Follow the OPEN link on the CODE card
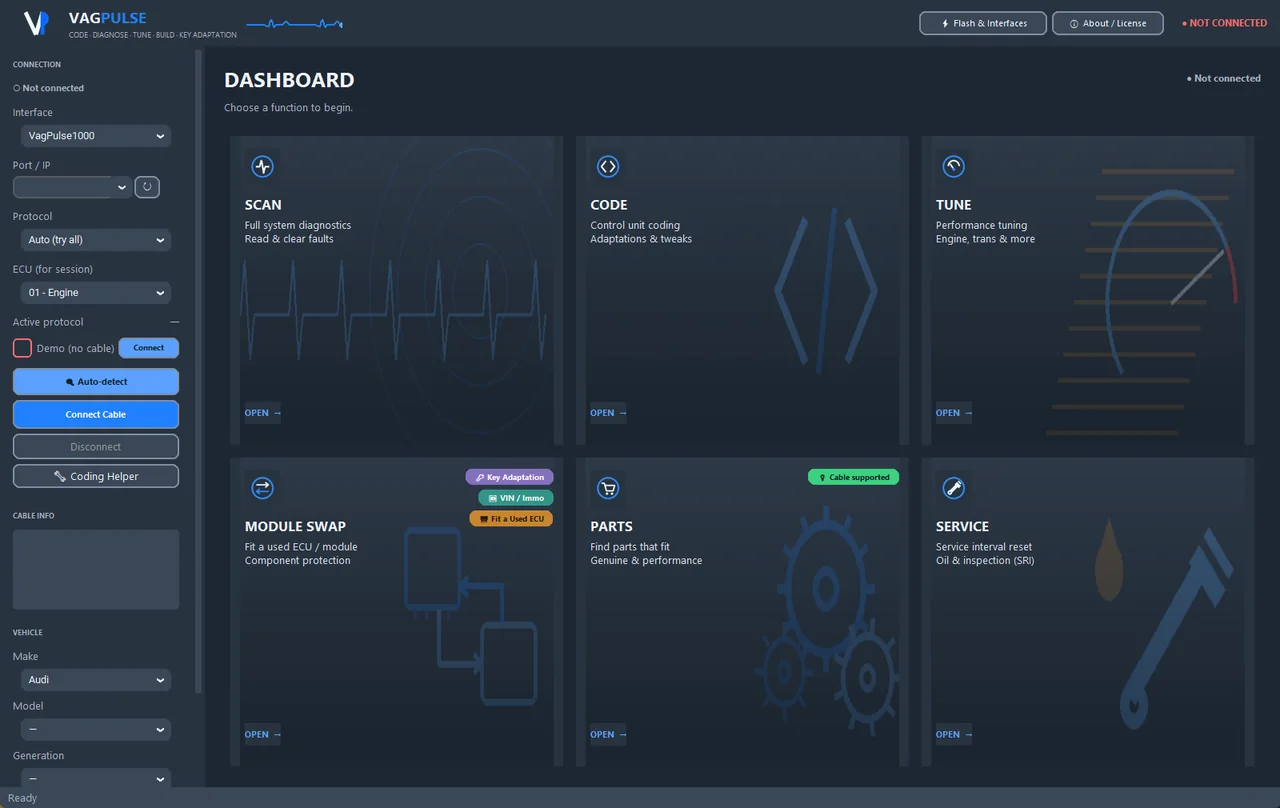This screenshot has height=808, width=1280. pos(609,413)
